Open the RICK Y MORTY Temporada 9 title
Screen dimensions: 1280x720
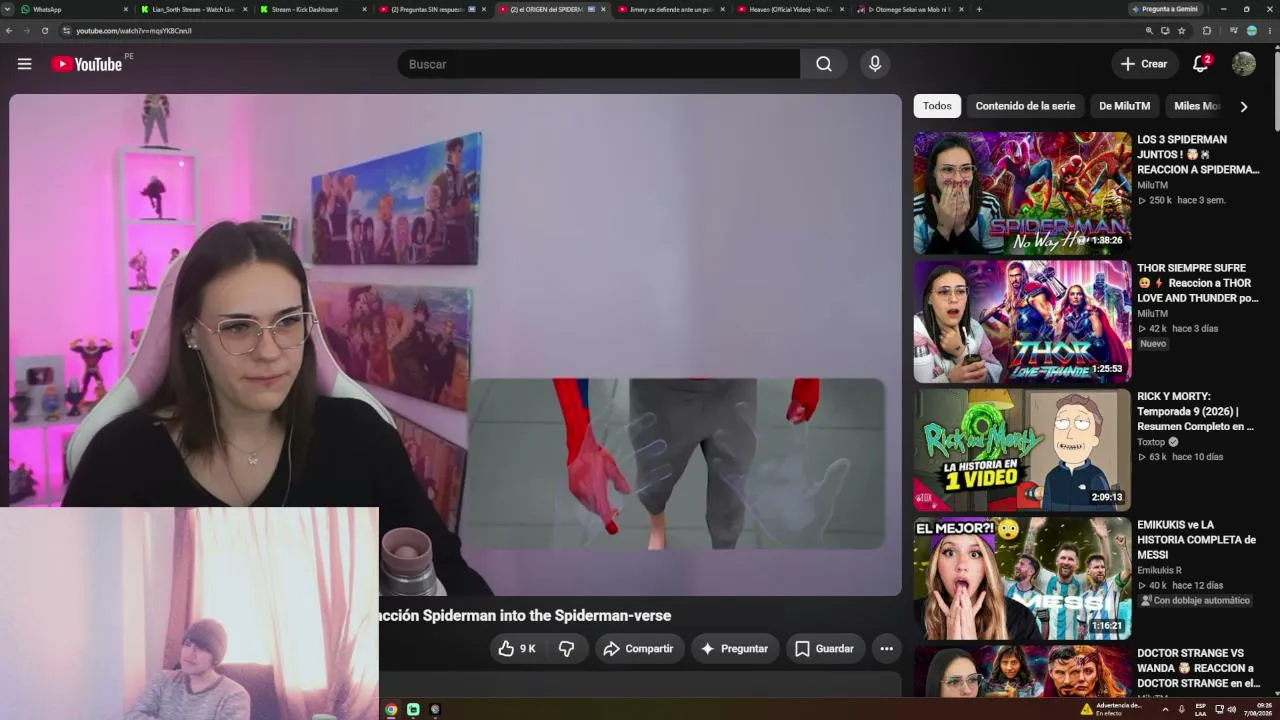(1196, 411)
